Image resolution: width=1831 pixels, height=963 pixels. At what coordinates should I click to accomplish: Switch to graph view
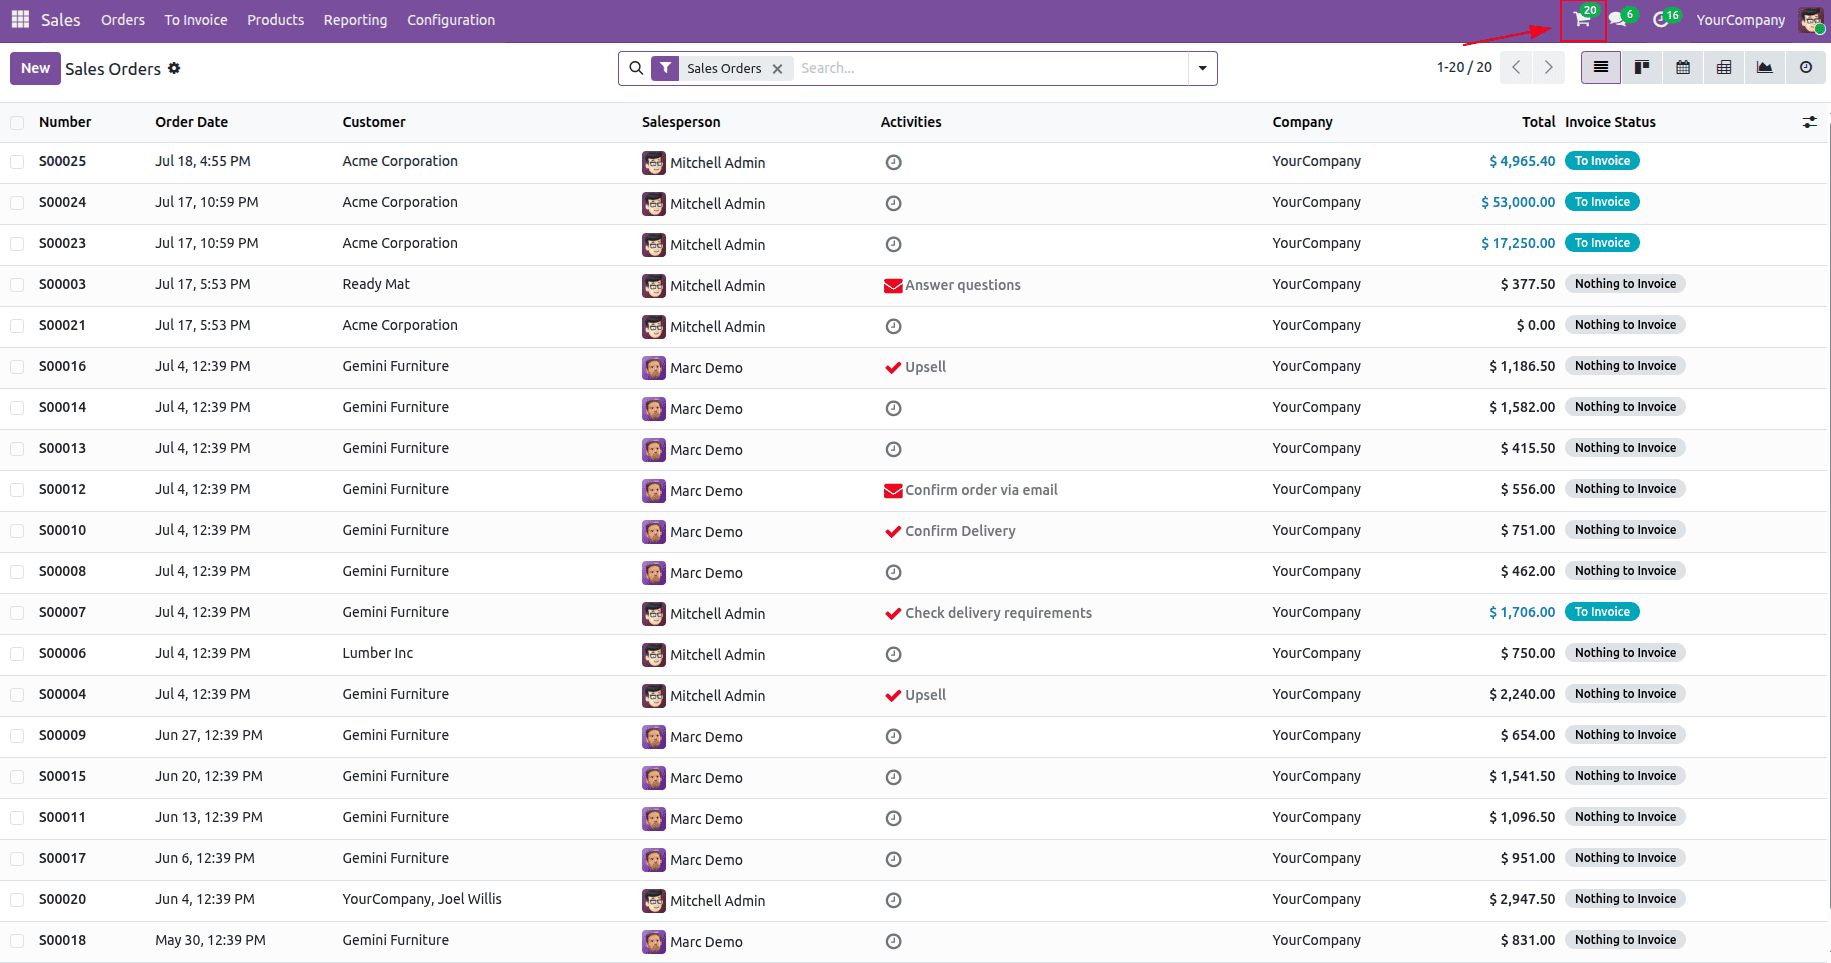point(1765,67)
